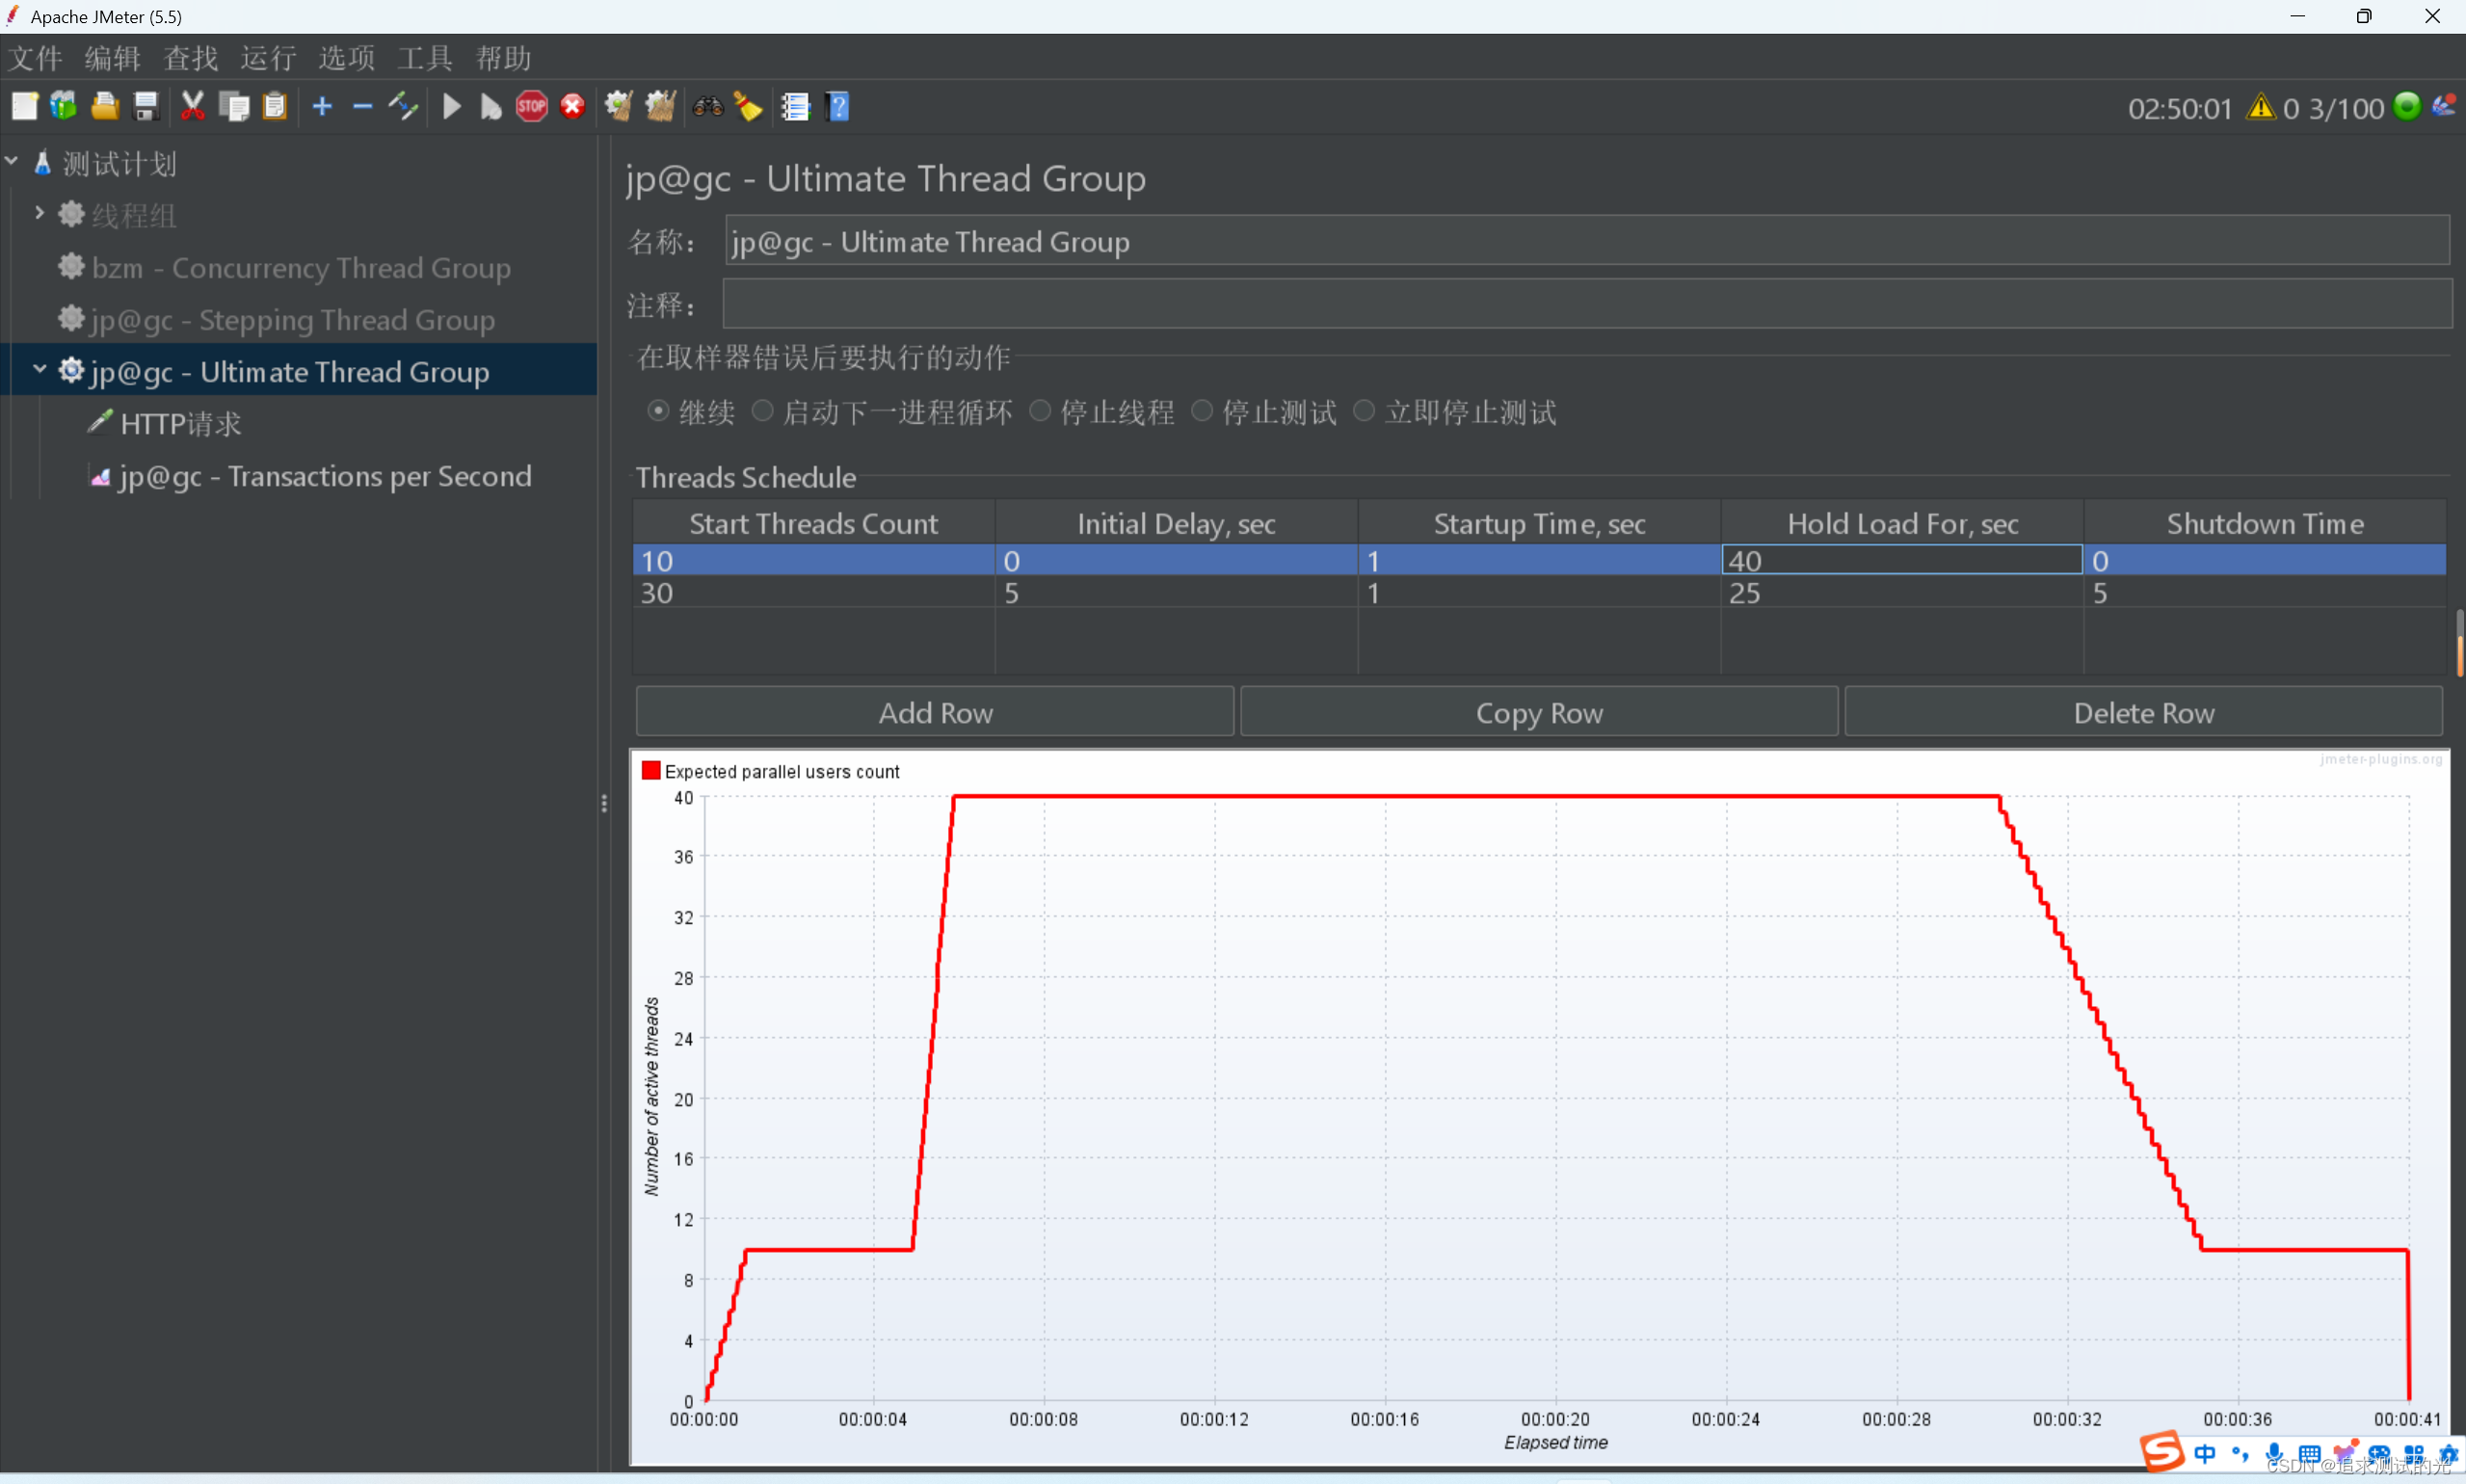Click the Templates icon in toolbar
This screenshot has width=2466, height=1484.
pyautogui.click(x=64, y=106)
